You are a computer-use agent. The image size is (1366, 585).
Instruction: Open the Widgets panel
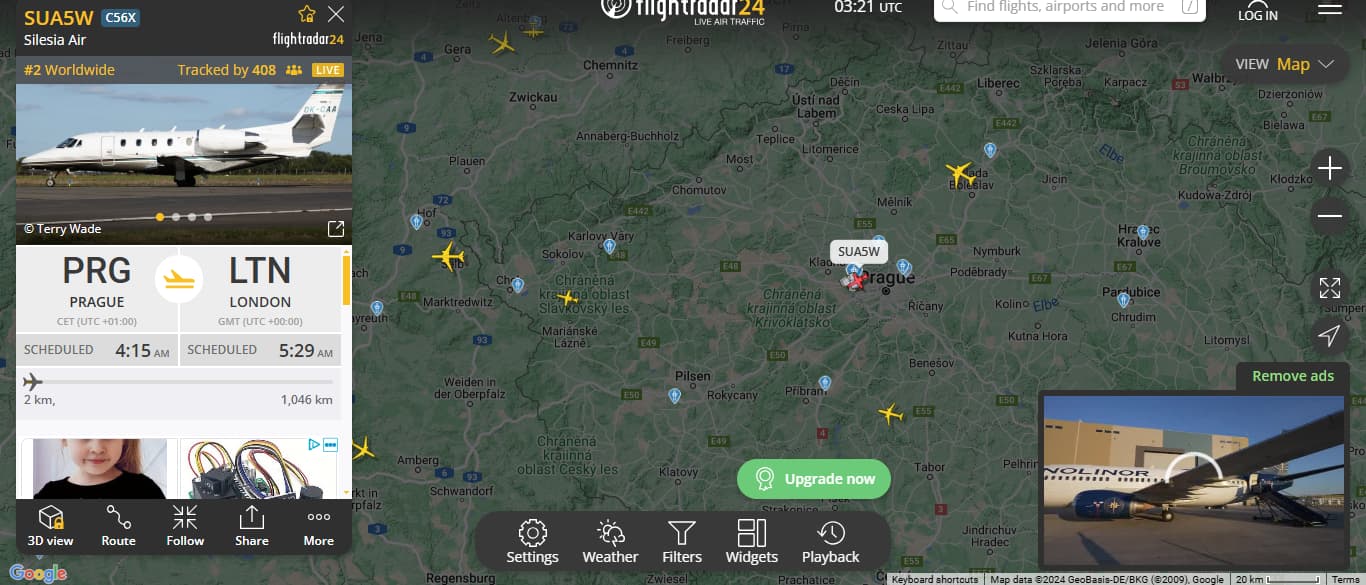[751, 541]
